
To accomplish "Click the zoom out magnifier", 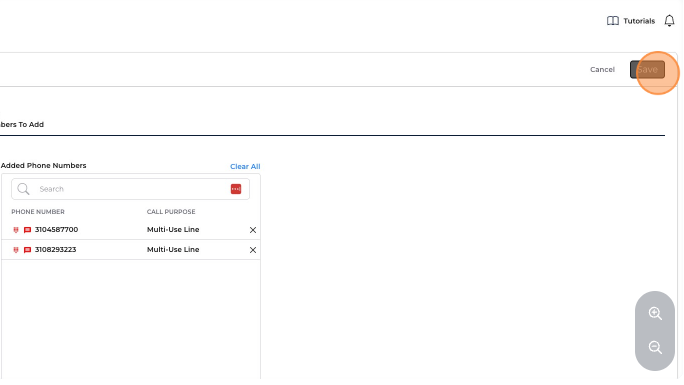I will [x=655, y=348].
